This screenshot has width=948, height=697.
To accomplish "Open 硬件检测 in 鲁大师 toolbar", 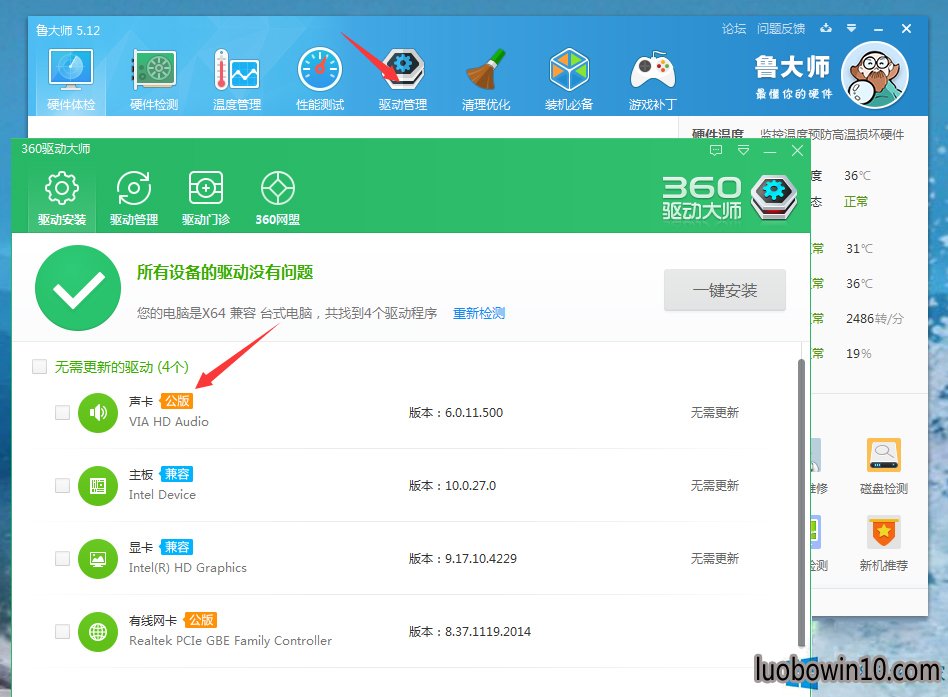I will coord(154,79).
